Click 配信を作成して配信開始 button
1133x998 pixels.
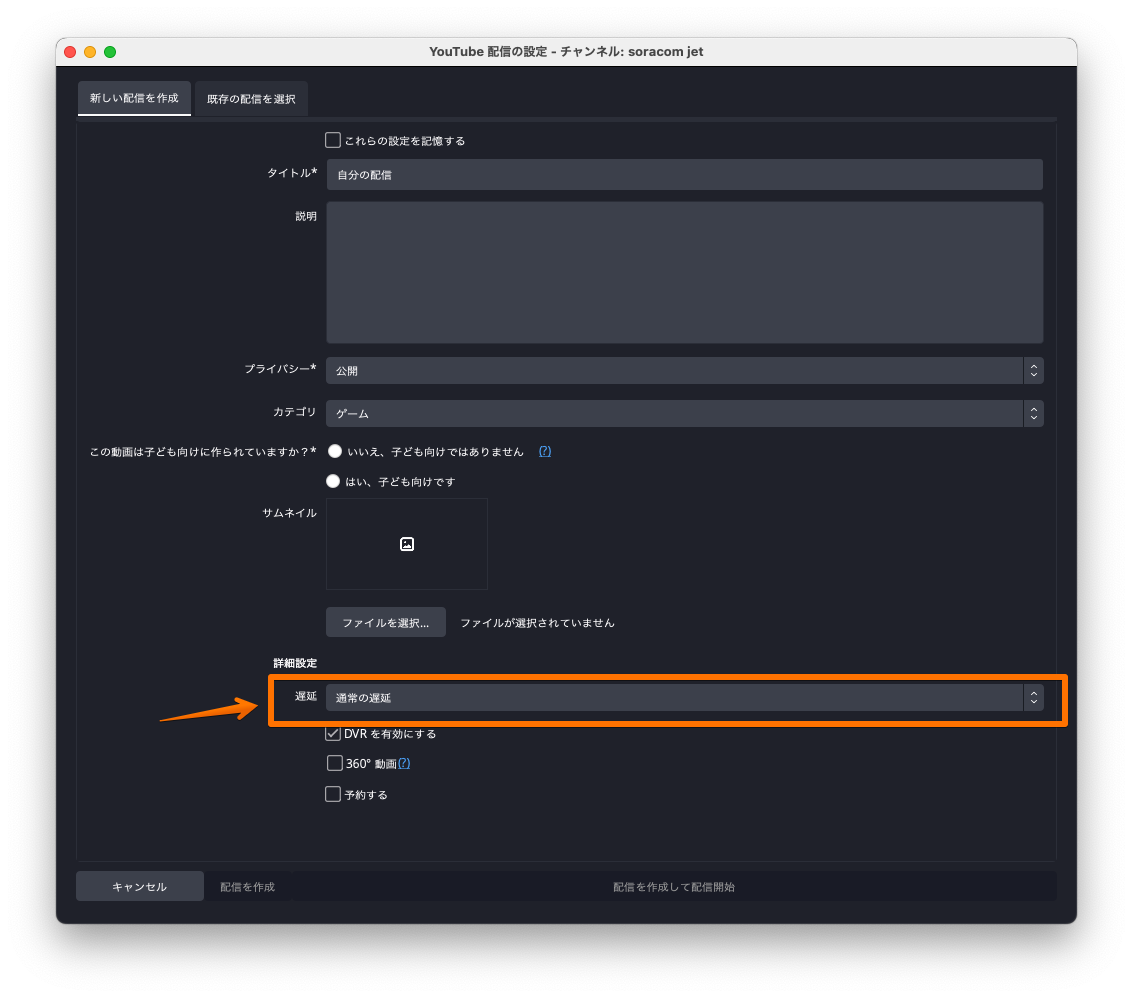point(673,887)
